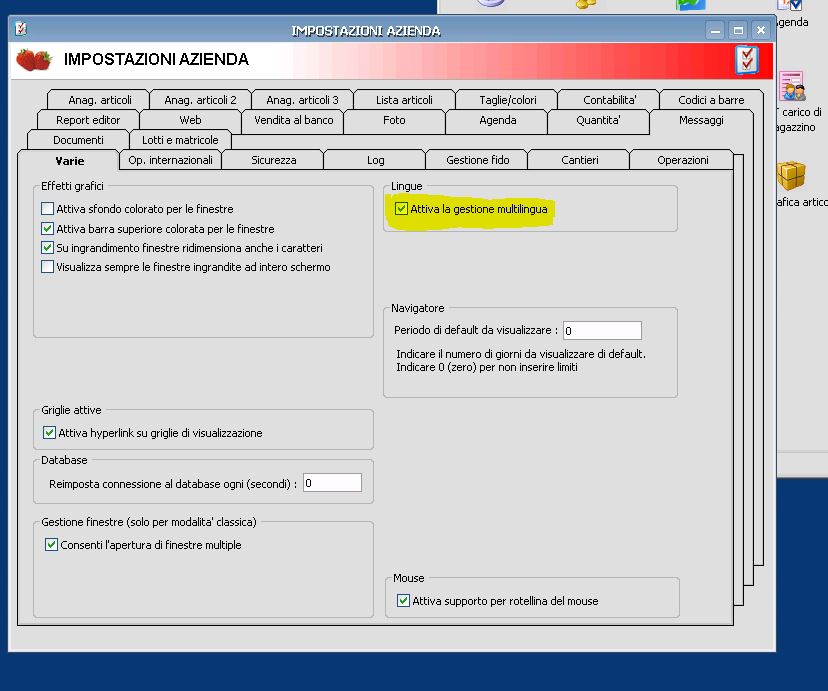The height and width of the screenshot is (691, 828).
Task: Open the Messaggi tab
Action: tap(701, 120)
